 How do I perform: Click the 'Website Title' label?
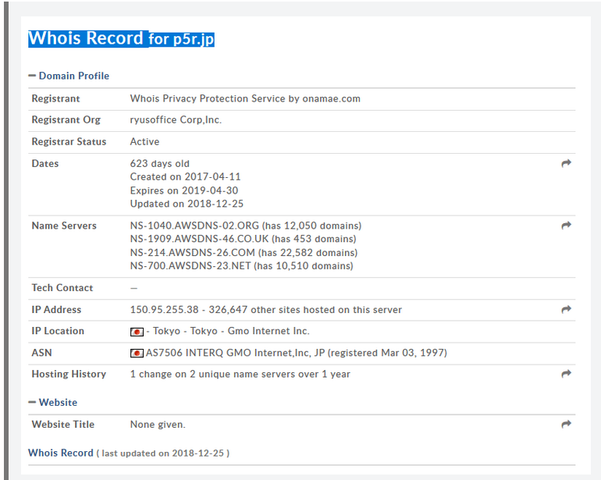(63, 425)
